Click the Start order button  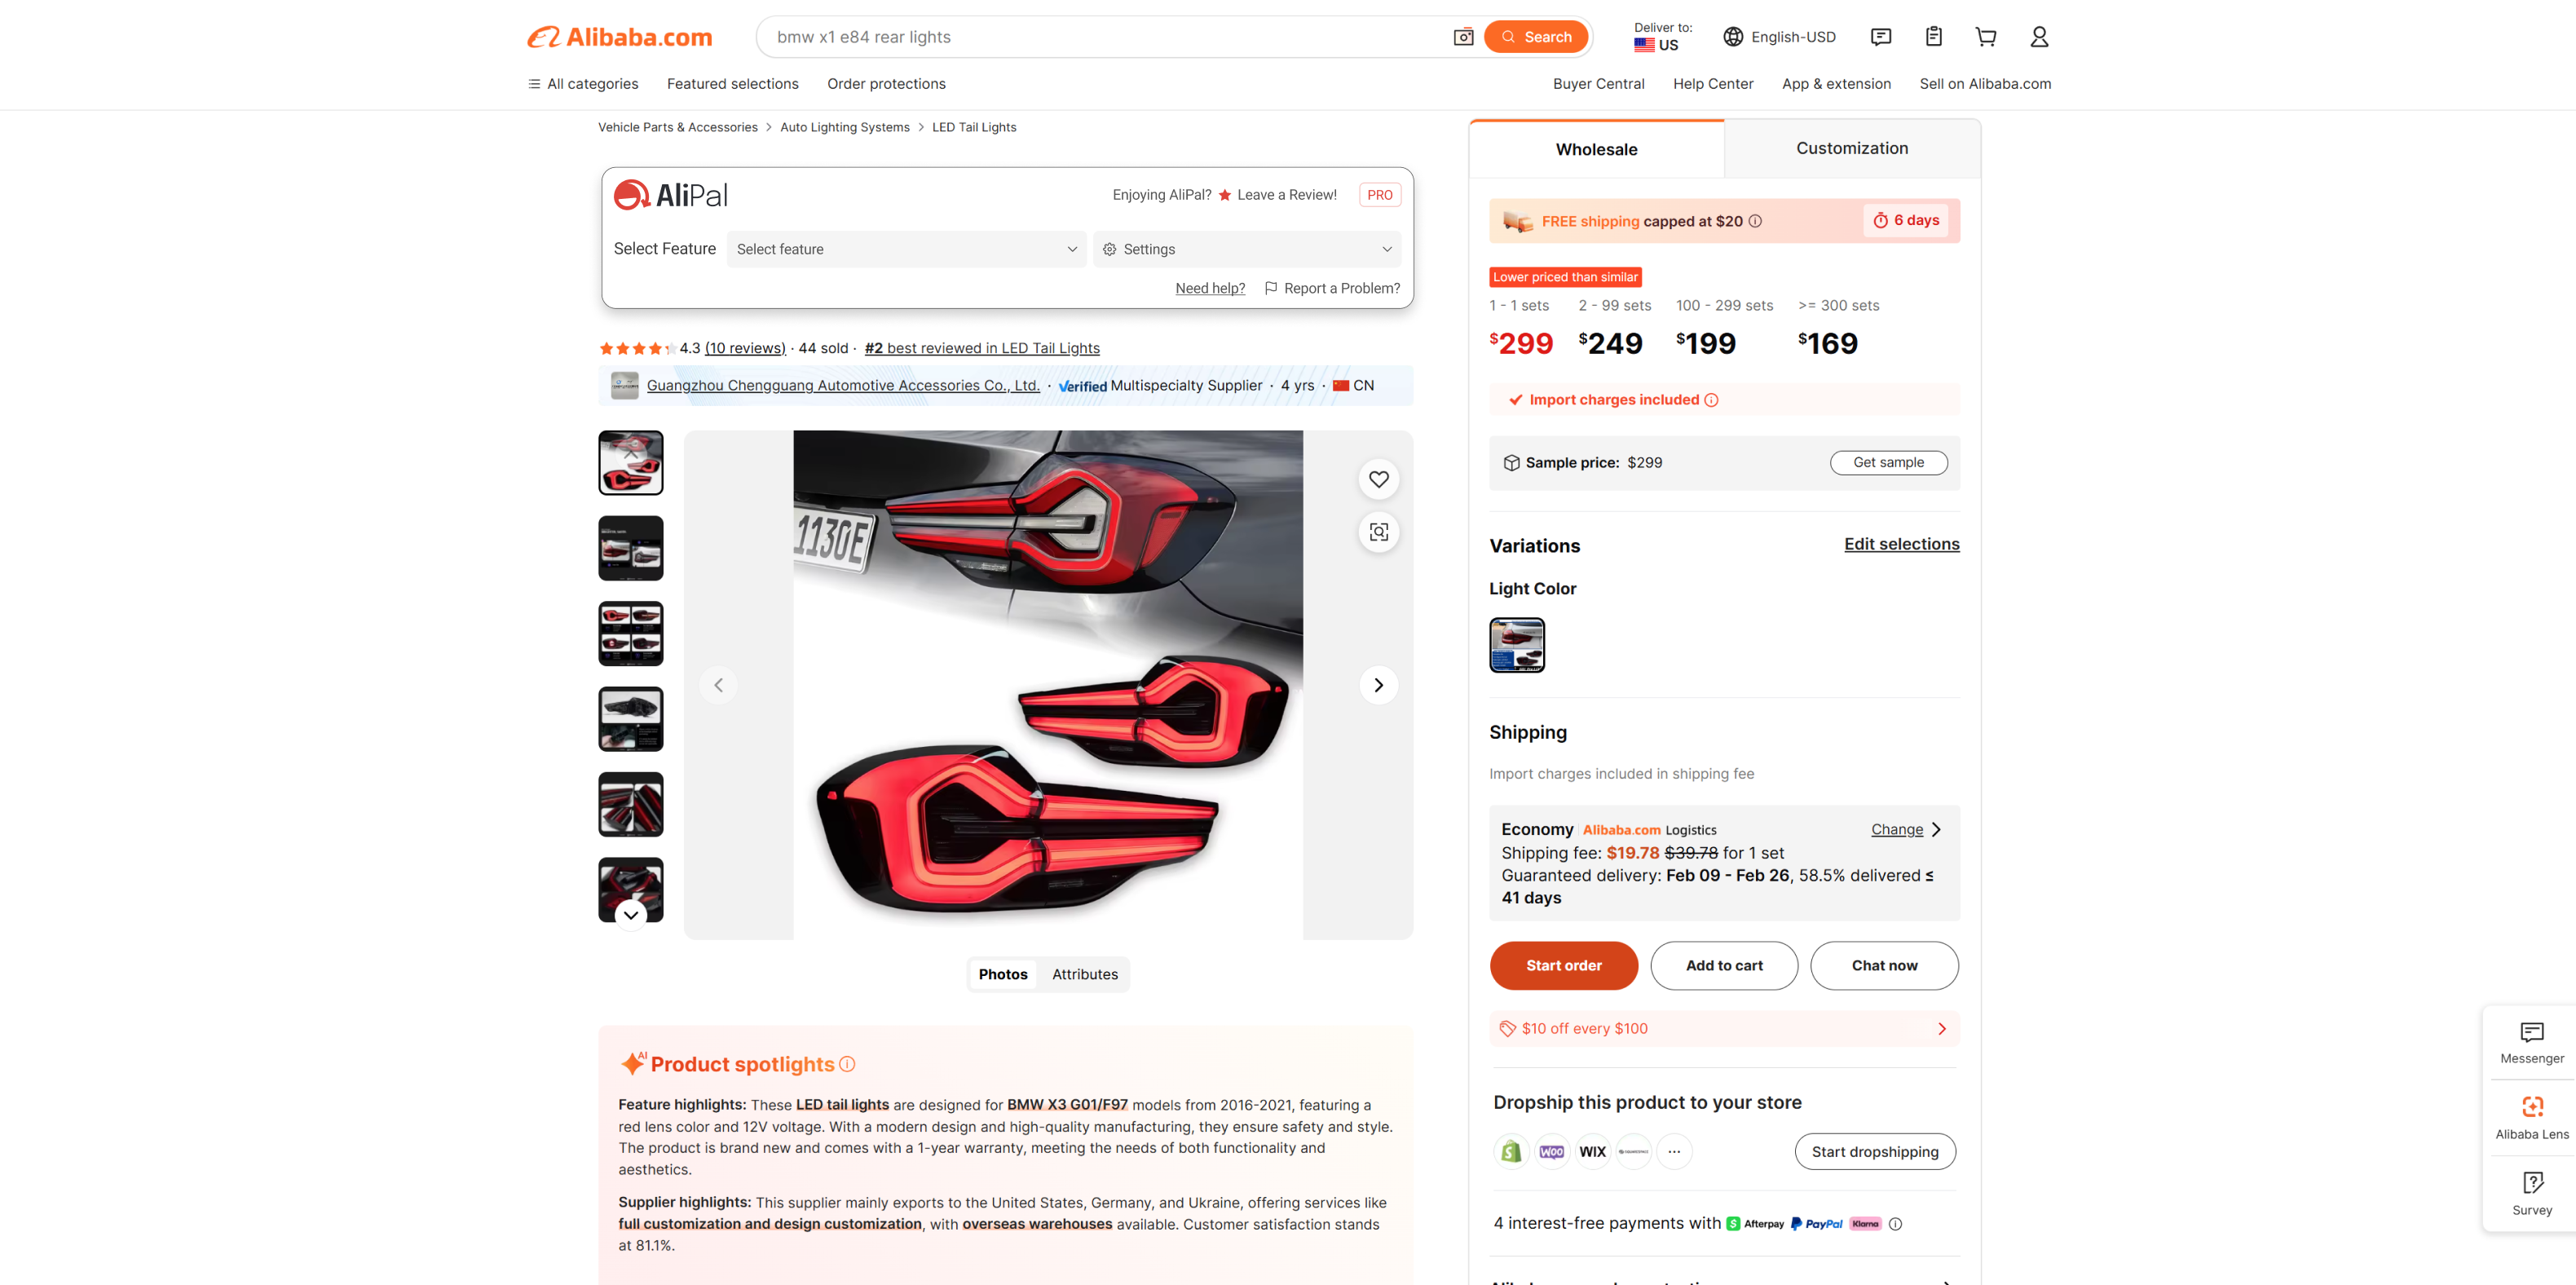1563,965
